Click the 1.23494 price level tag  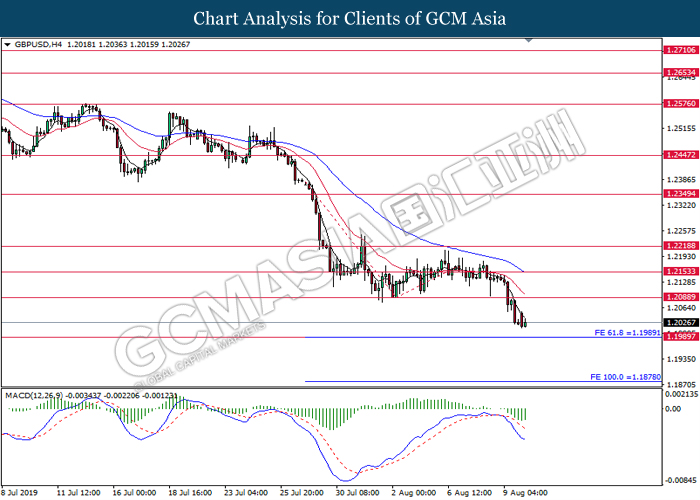680,194
